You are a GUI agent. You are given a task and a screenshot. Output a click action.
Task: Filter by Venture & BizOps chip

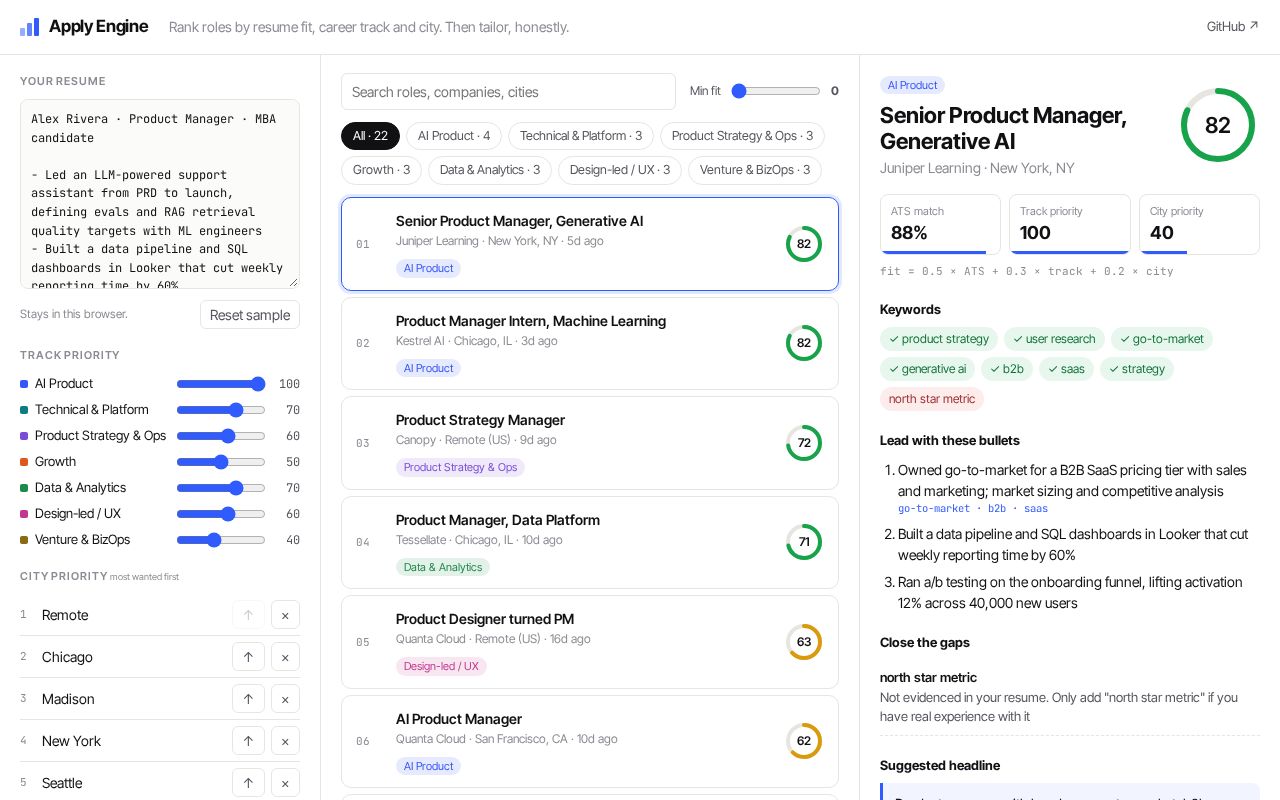pos(755,170)
